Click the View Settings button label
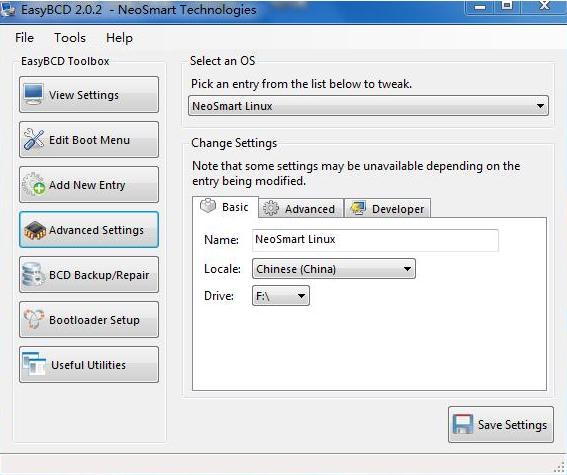 point(84,95)
